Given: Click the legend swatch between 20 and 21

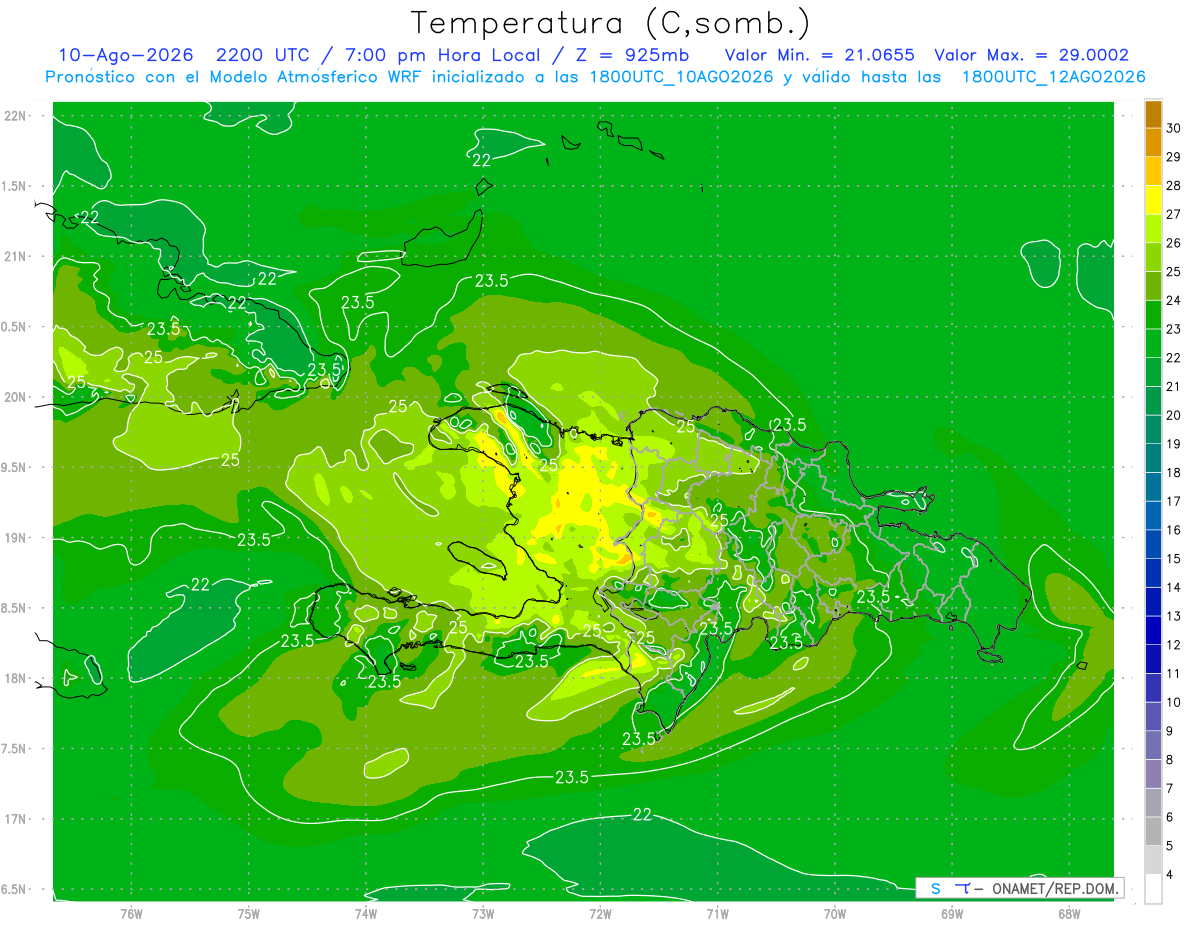Looking at the screenshot, I should (1153, 401).
